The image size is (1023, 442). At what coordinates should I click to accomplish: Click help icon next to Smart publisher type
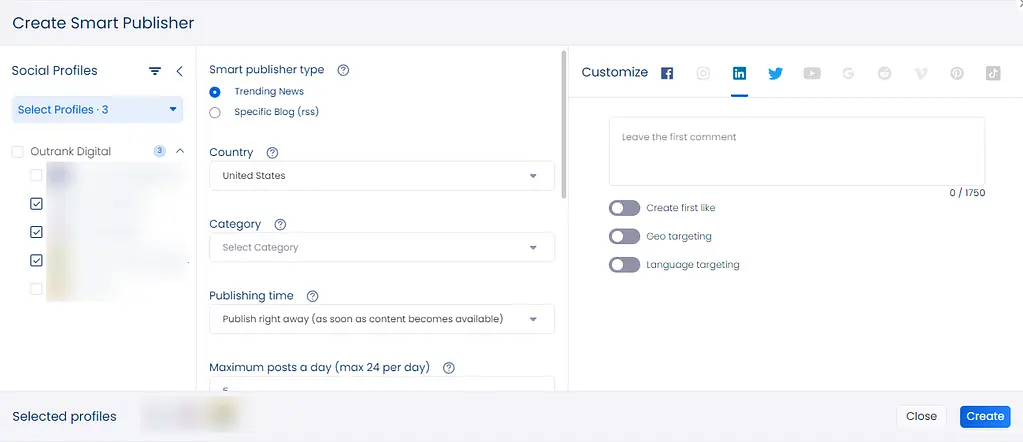click(343, 70)
